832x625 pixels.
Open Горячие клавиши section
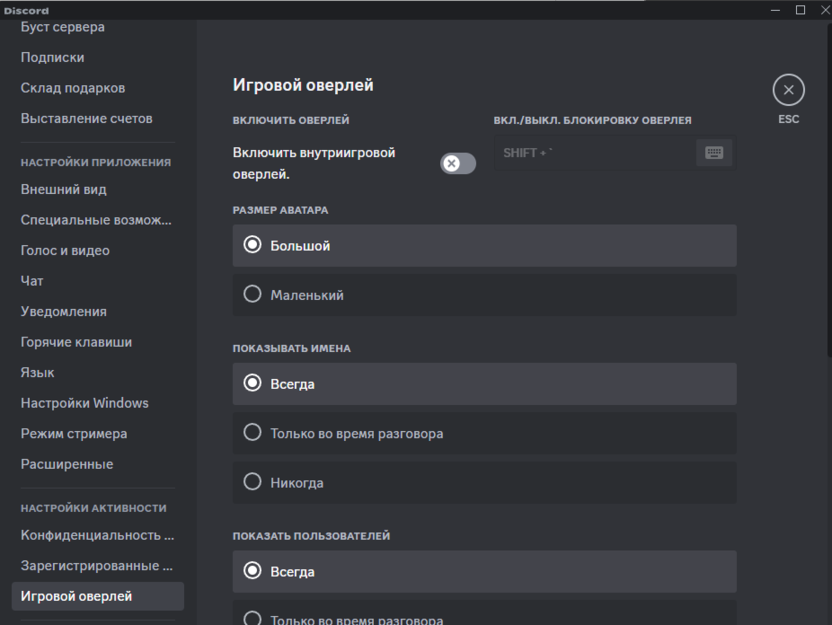(76, 342)
